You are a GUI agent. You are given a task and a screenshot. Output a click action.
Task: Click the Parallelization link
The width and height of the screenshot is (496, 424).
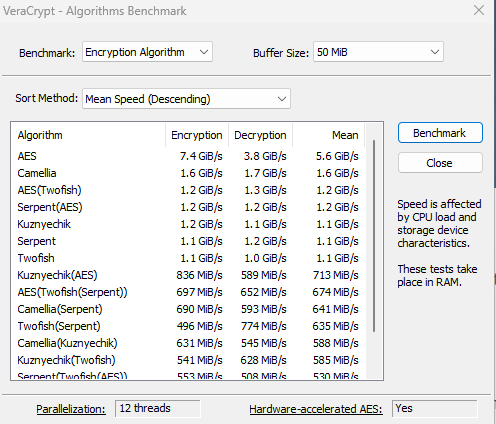coord(71,409)
